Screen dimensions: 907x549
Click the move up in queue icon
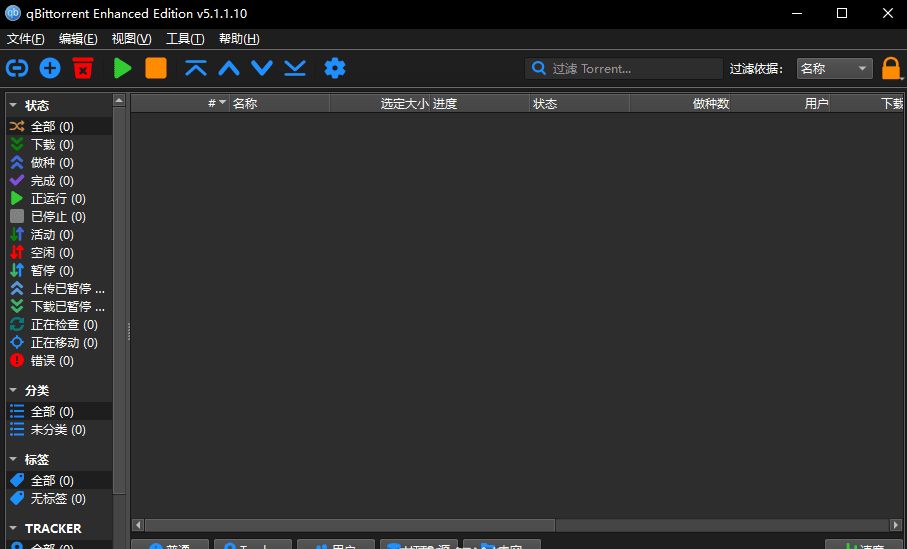(x=229, y=69)
